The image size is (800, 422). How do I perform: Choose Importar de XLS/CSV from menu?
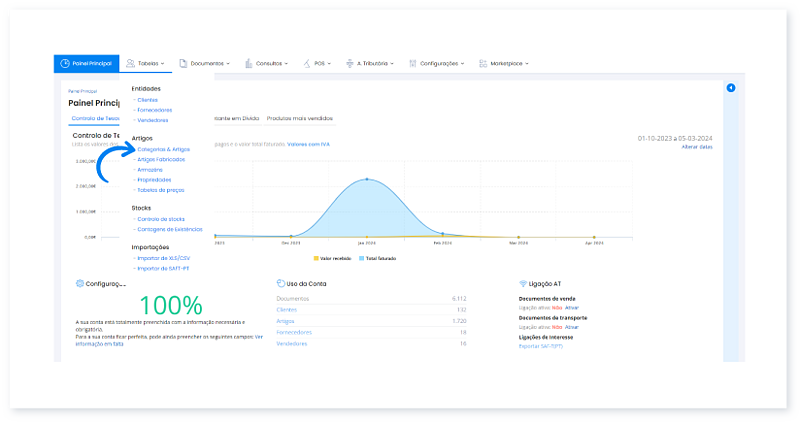pyautogui.click(x=163, y=258)
